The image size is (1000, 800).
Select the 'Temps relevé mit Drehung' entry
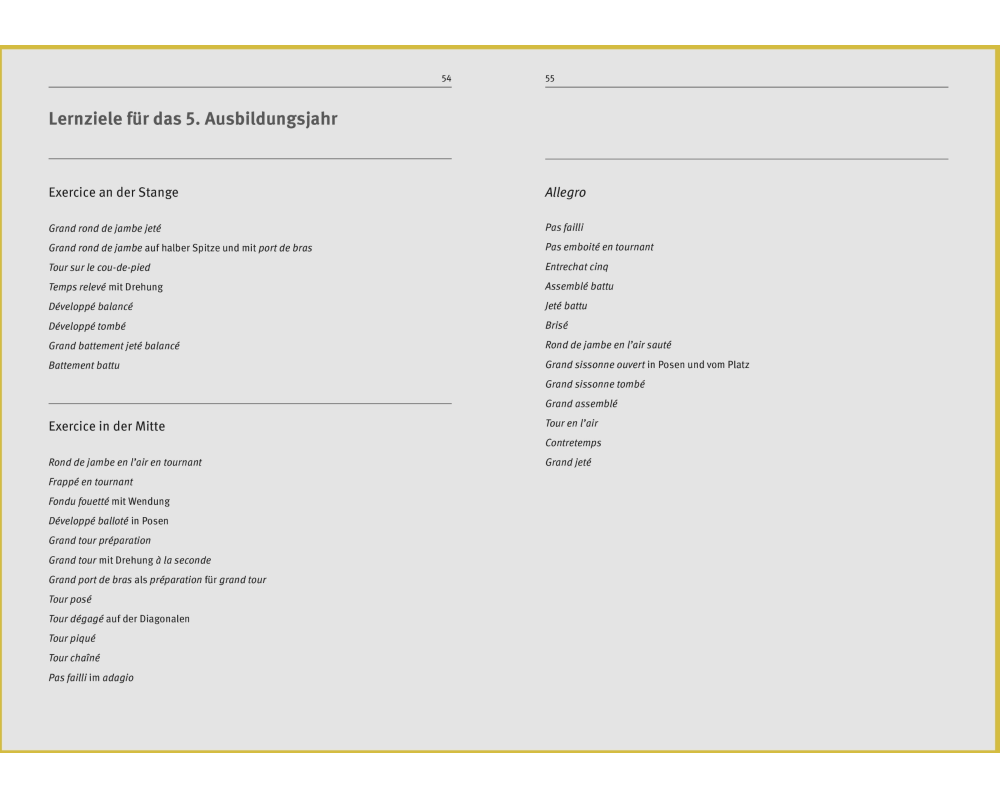click(105, 287)
